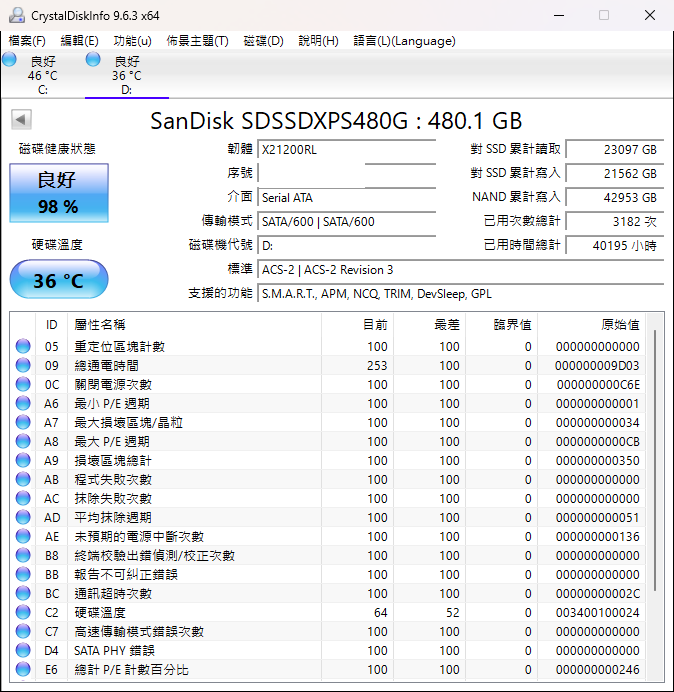Click the status icon for attribute A8
This screenshot has width=674, height=692.
pyautogui.click(x=23, y=441)
